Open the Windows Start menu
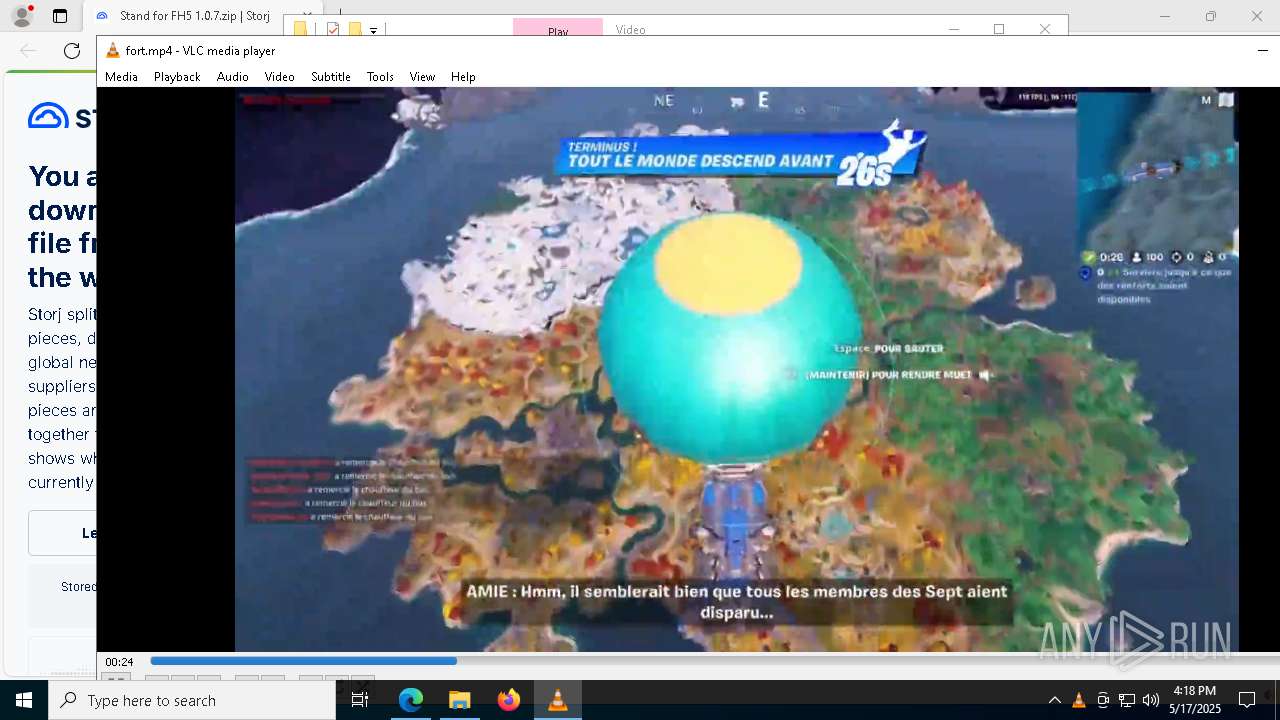This screenshot has height=720, width=1280. coord(24,700)
